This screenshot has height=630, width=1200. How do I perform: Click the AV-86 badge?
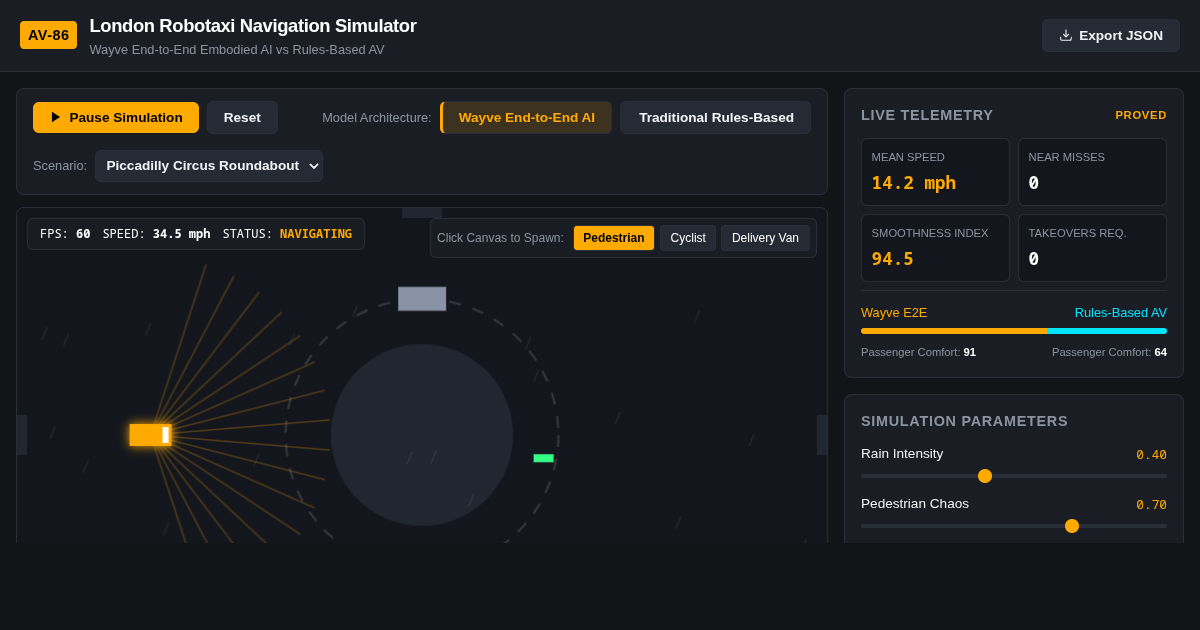[x=48, y=35]
